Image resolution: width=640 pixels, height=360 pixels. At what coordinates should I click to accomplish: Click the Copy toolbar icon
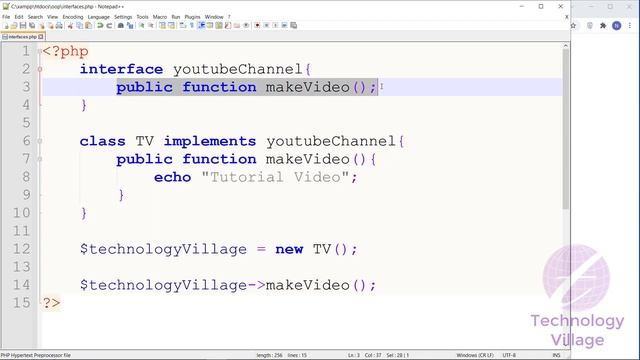coord(79,25)
